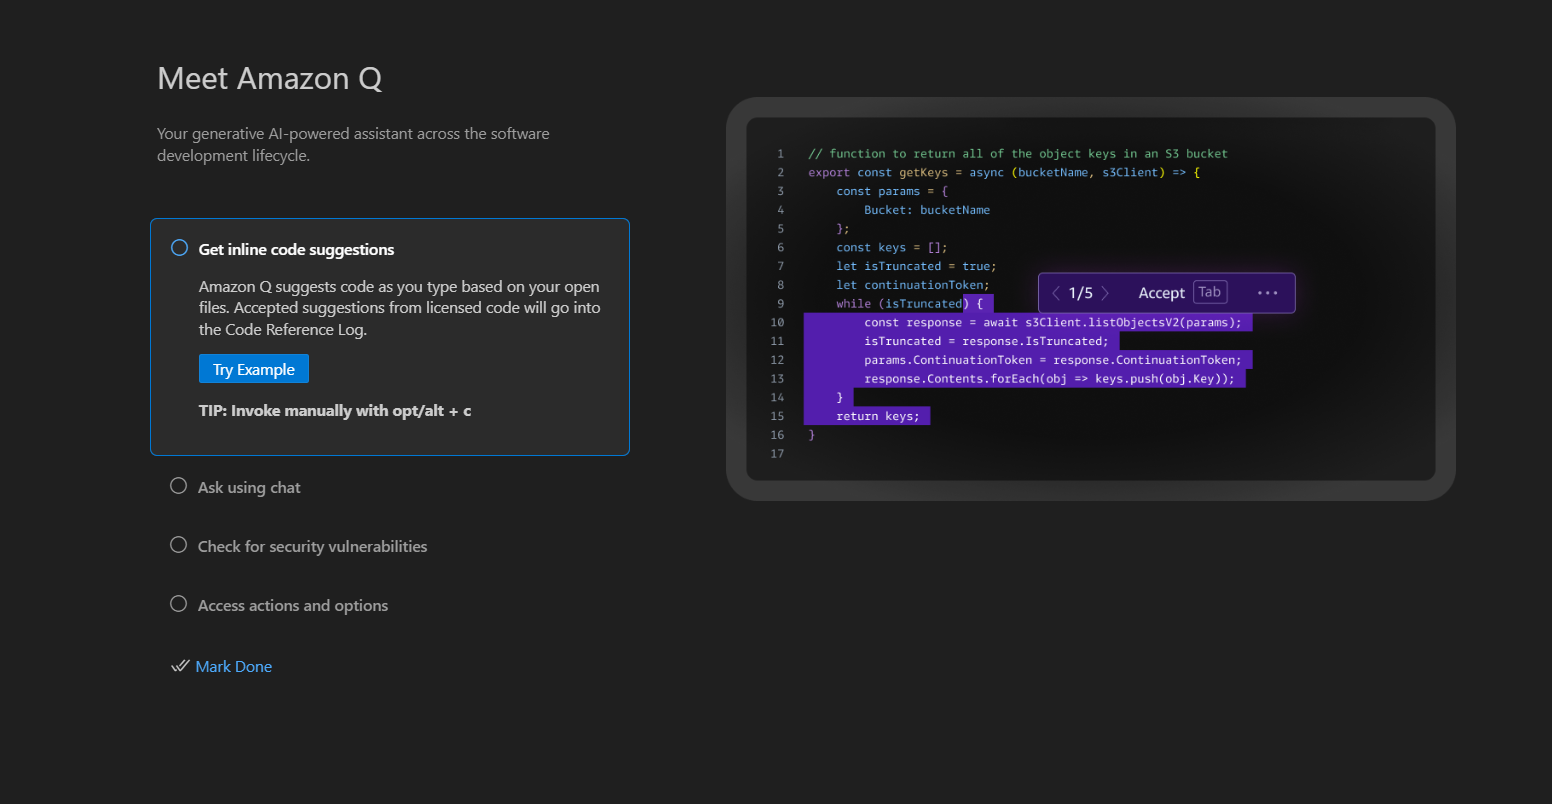Click the Meet Amazon Q heading
The height and width of the screenshot is (804, 1552).
point(270,78)
